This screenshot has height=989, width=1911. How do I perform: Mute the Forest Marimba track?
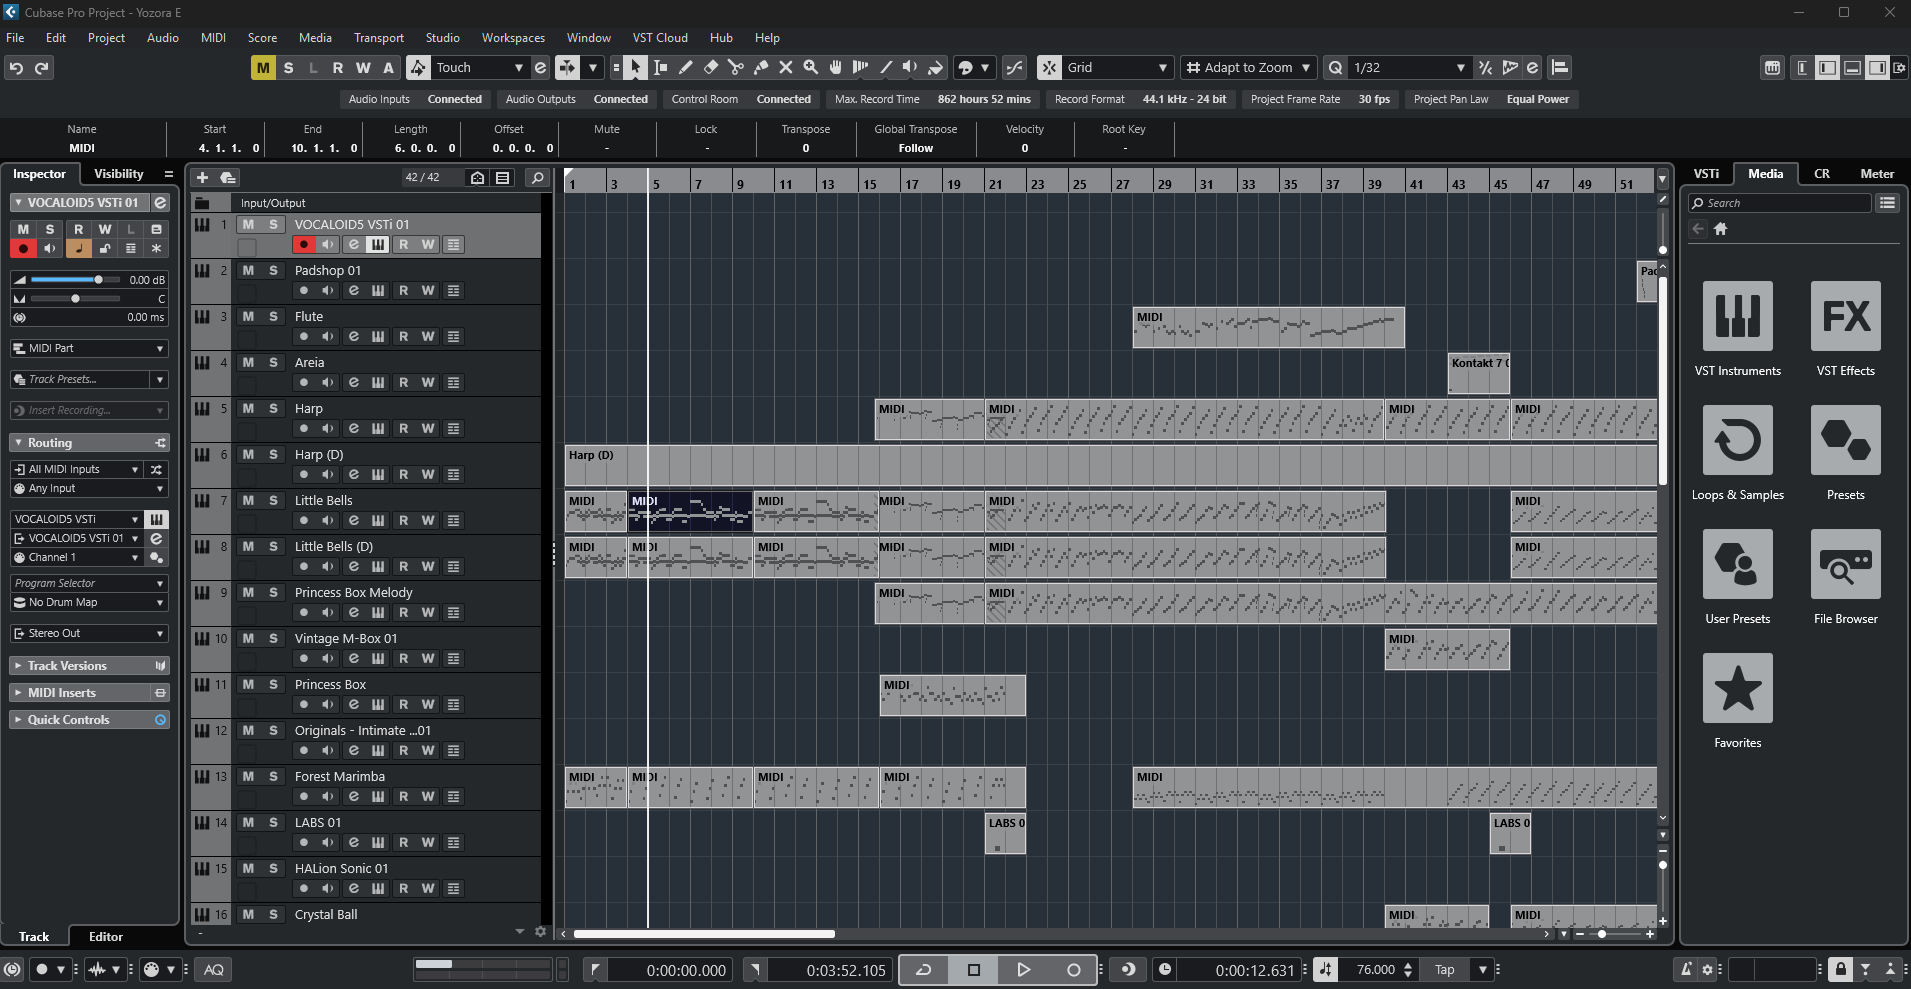248,777
